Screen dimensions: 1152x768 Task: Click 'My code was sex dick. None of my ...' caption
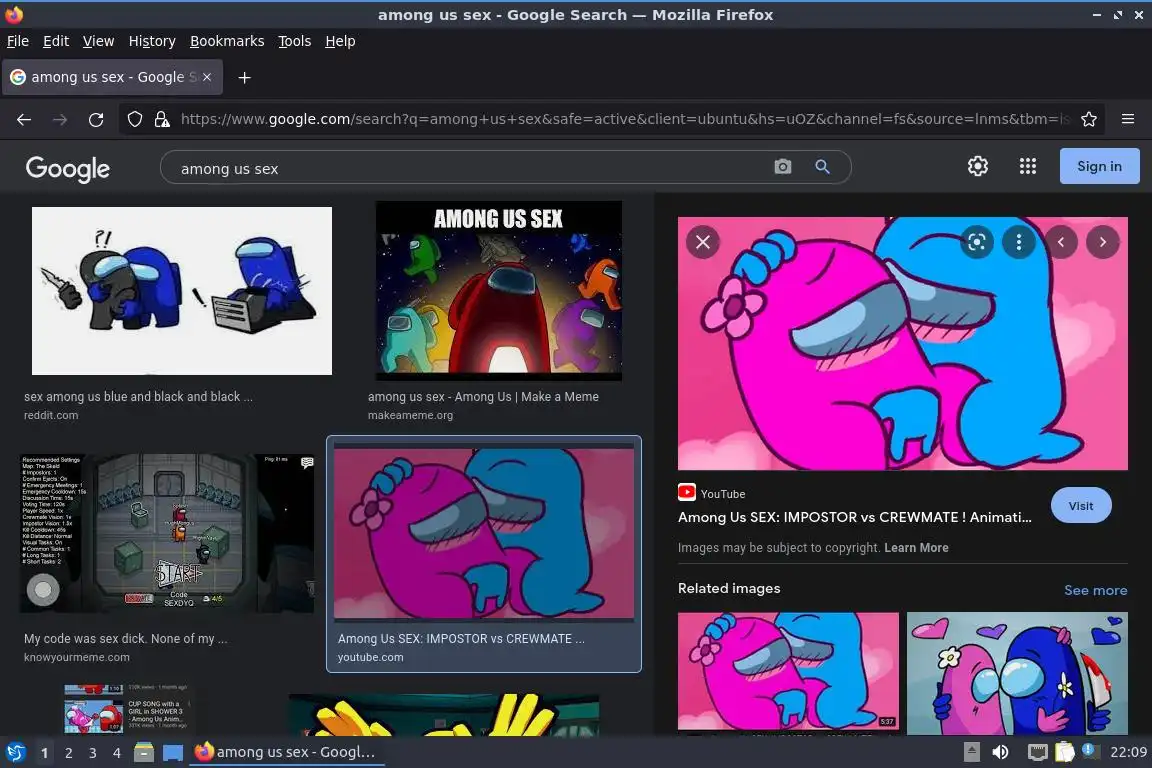(126, 639)
